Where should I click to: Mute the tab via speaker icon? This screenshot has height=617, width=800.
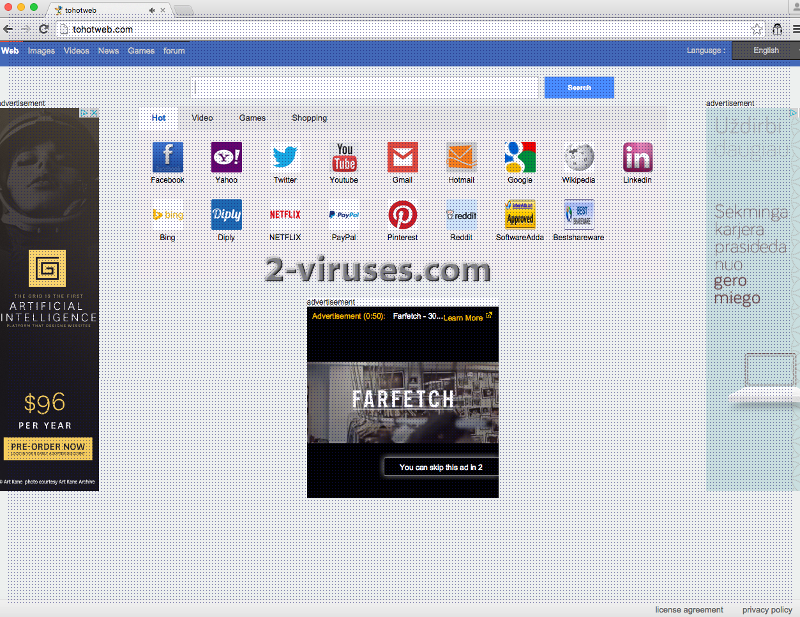click(x=152, y=10)
